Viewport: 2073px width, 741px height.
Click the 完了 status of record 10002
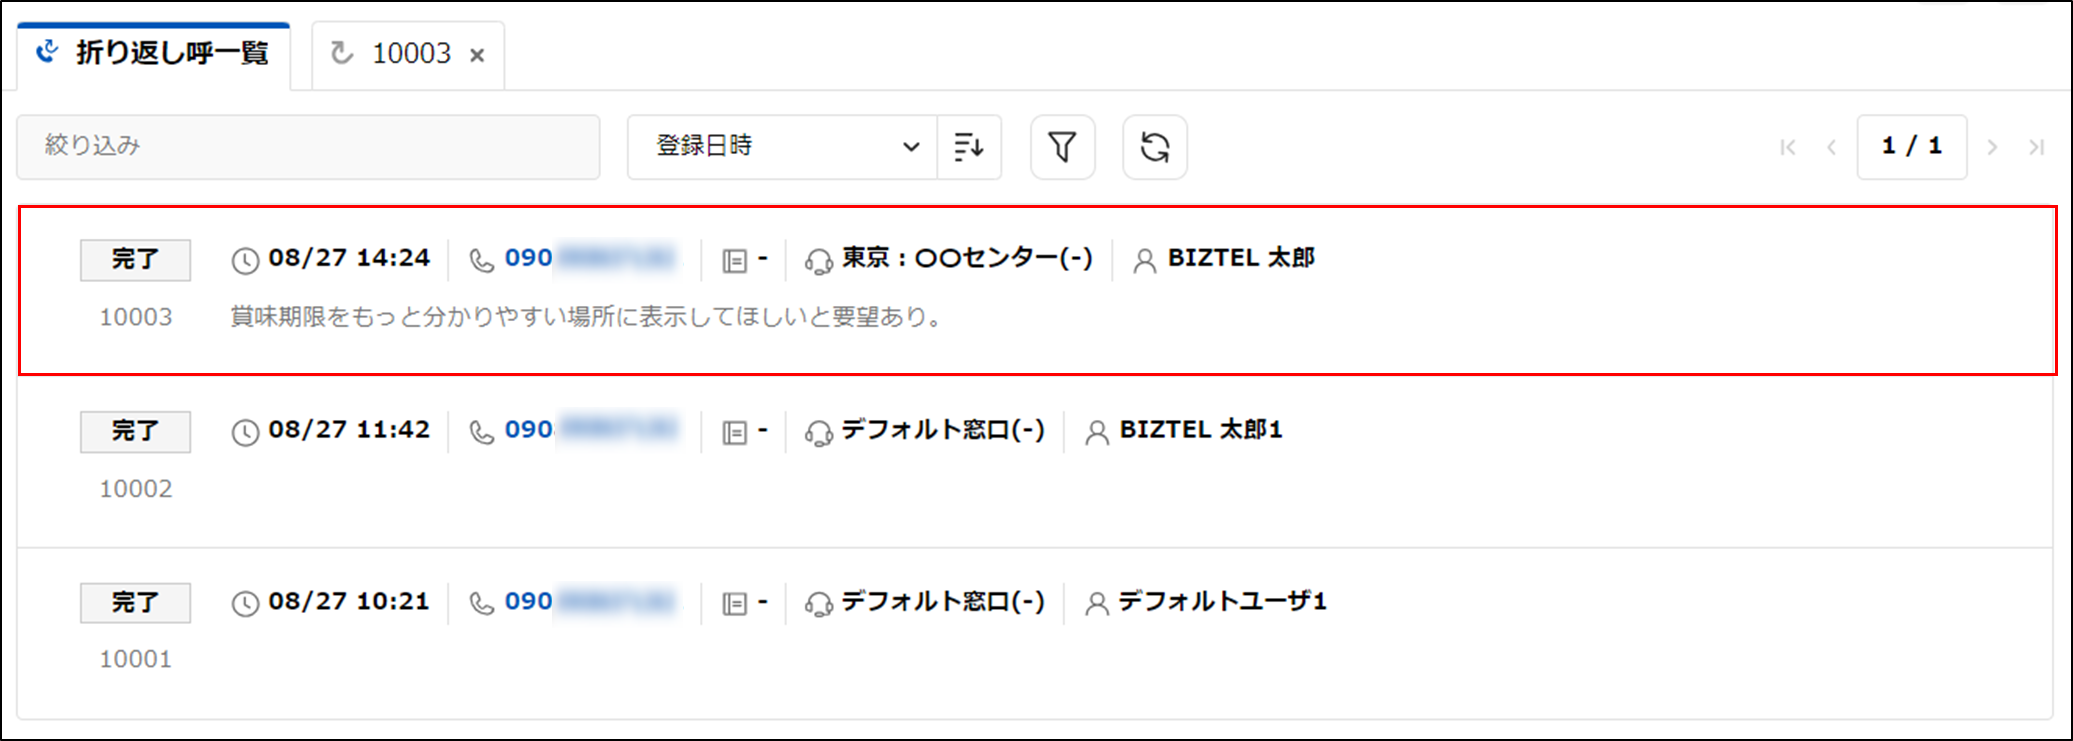click(135, 431)
